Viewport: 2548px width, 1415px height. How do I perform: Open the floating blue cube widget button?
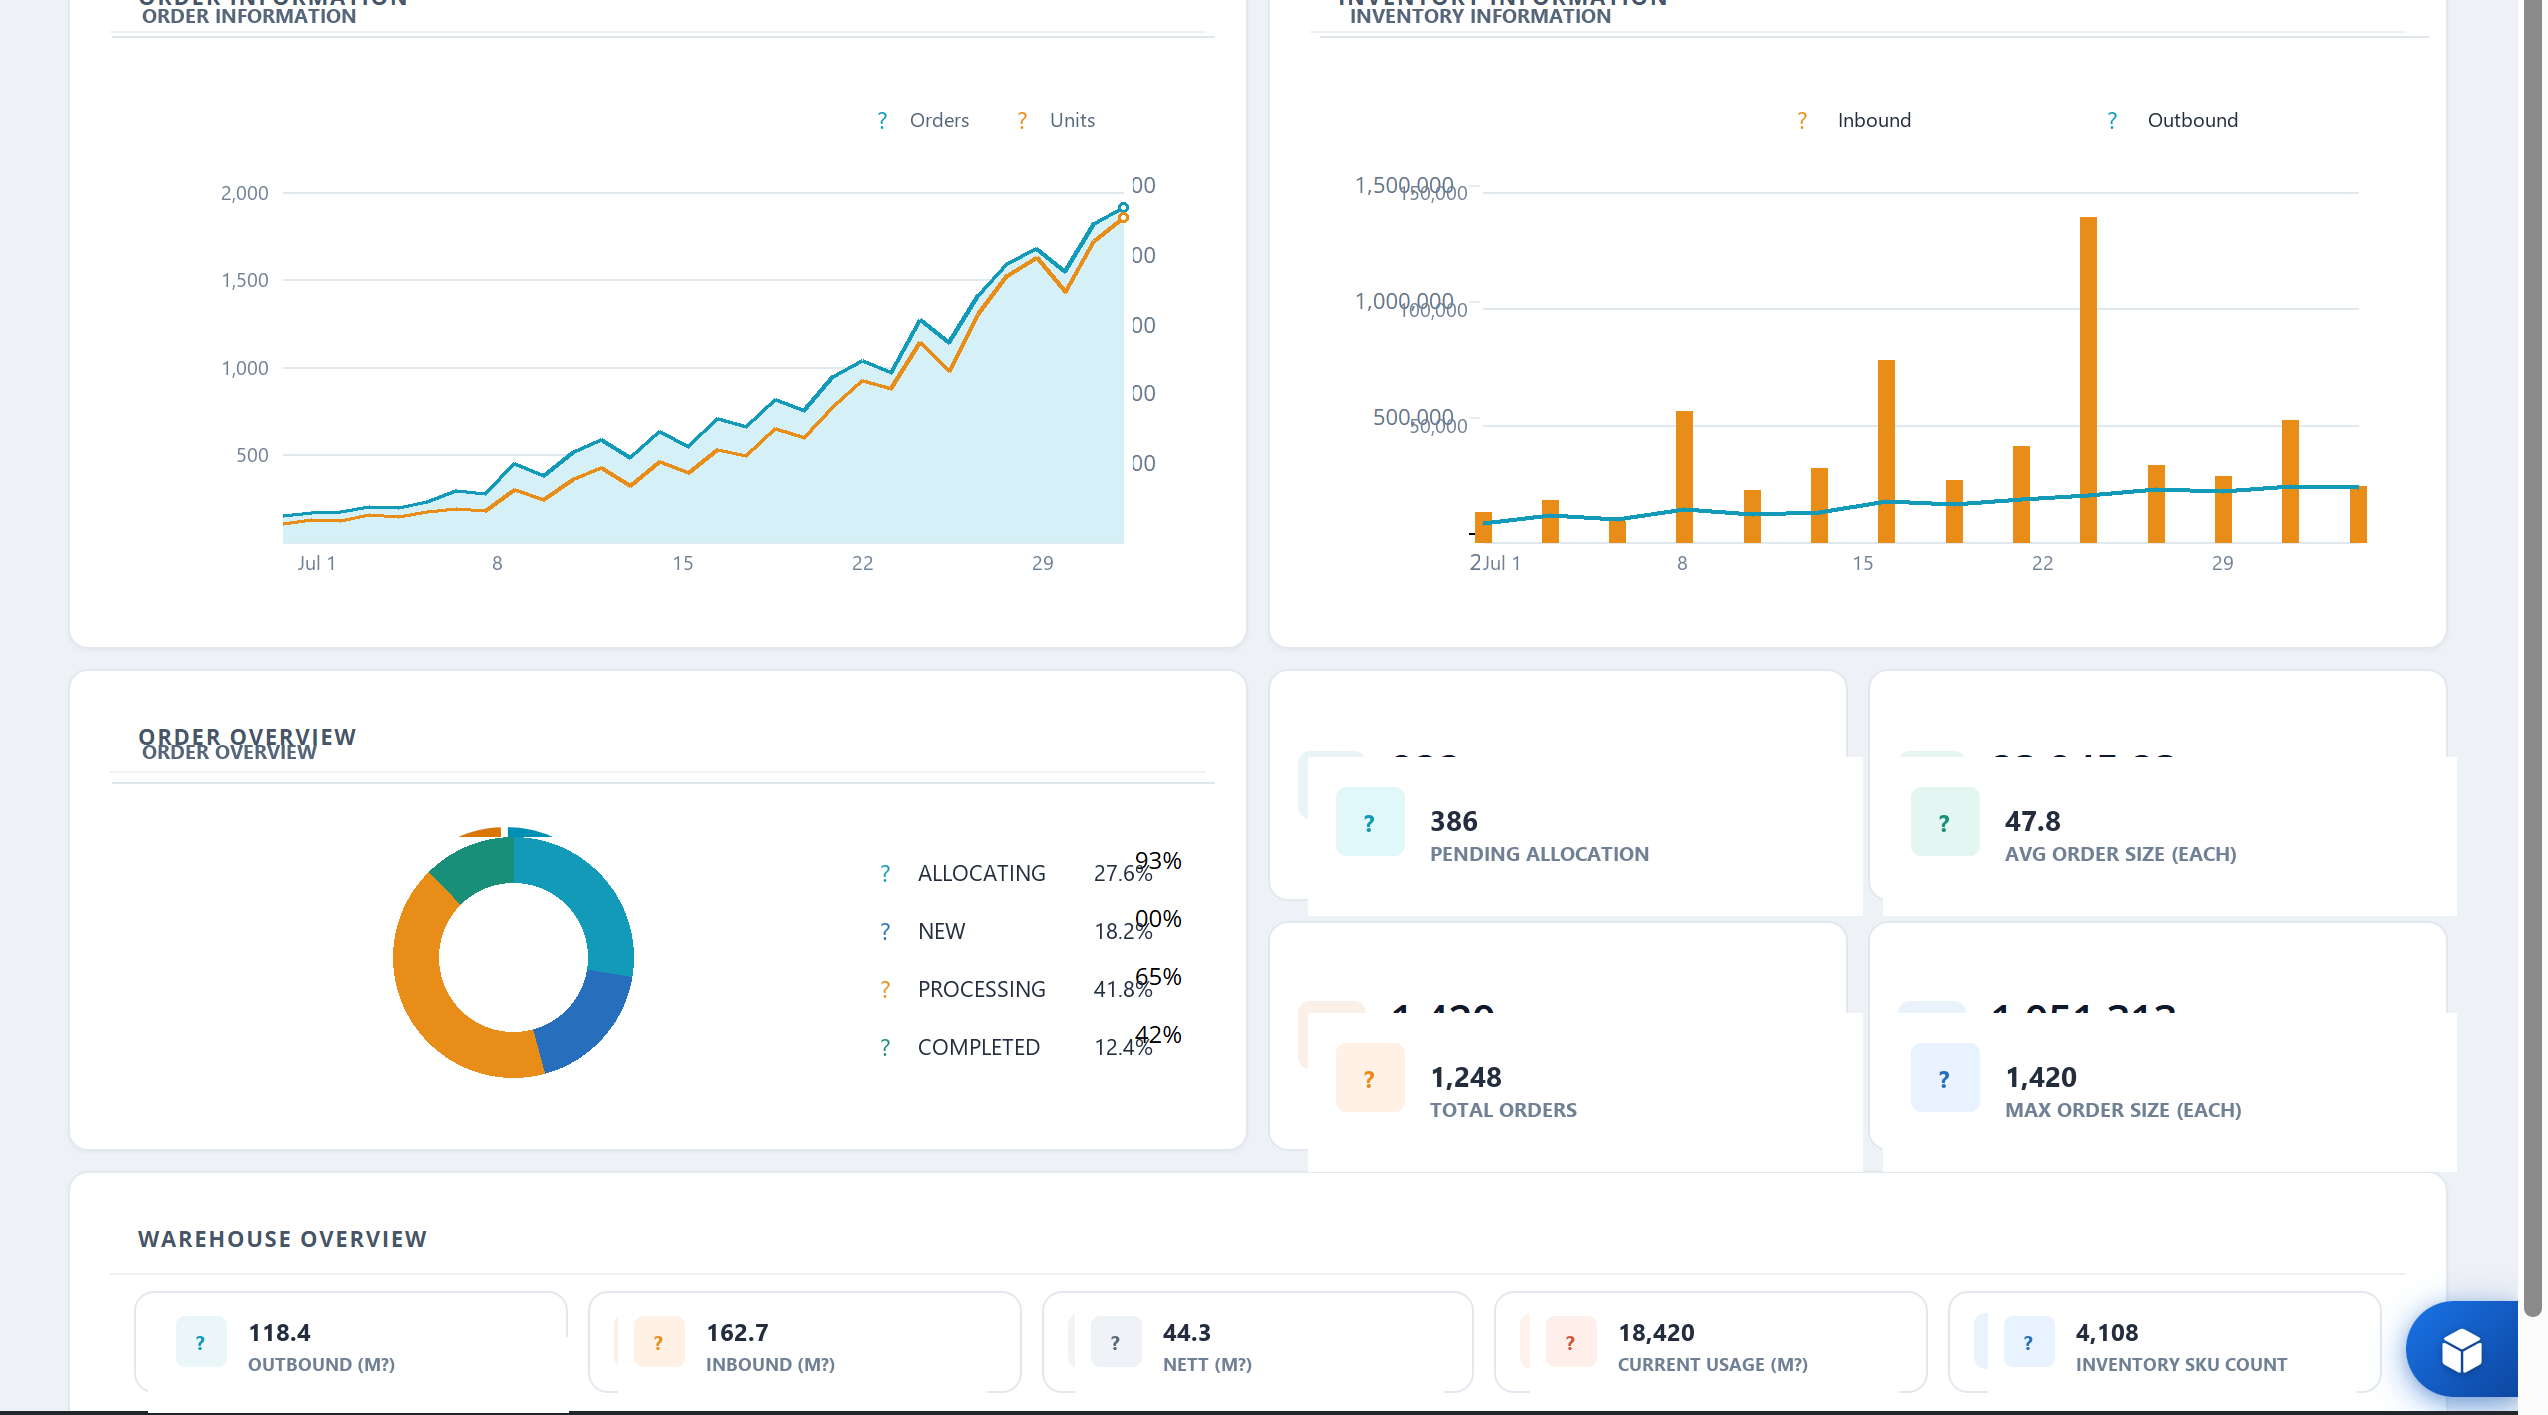pos(2461,1349)
